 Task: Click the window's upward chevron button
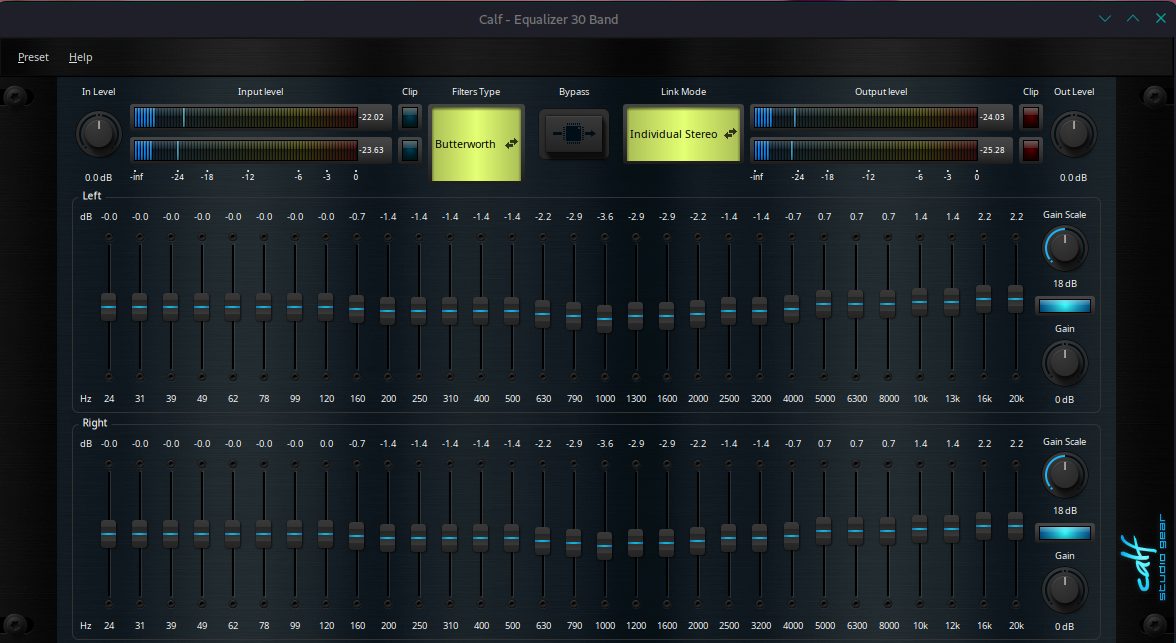coord(1132,19)
